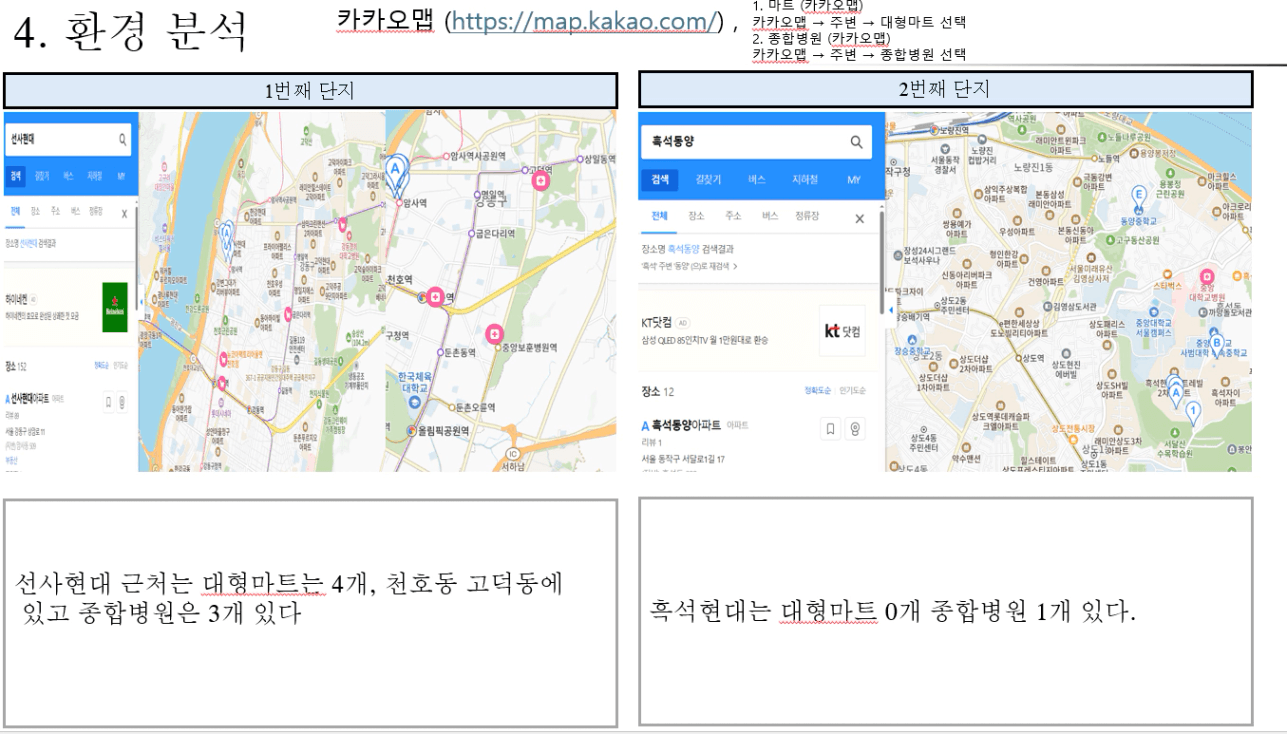This screenshot has width=1287, height=734.
Task: Select 버스 top tab in the 흑석동양 panel
Action: (x=757, y=179)
